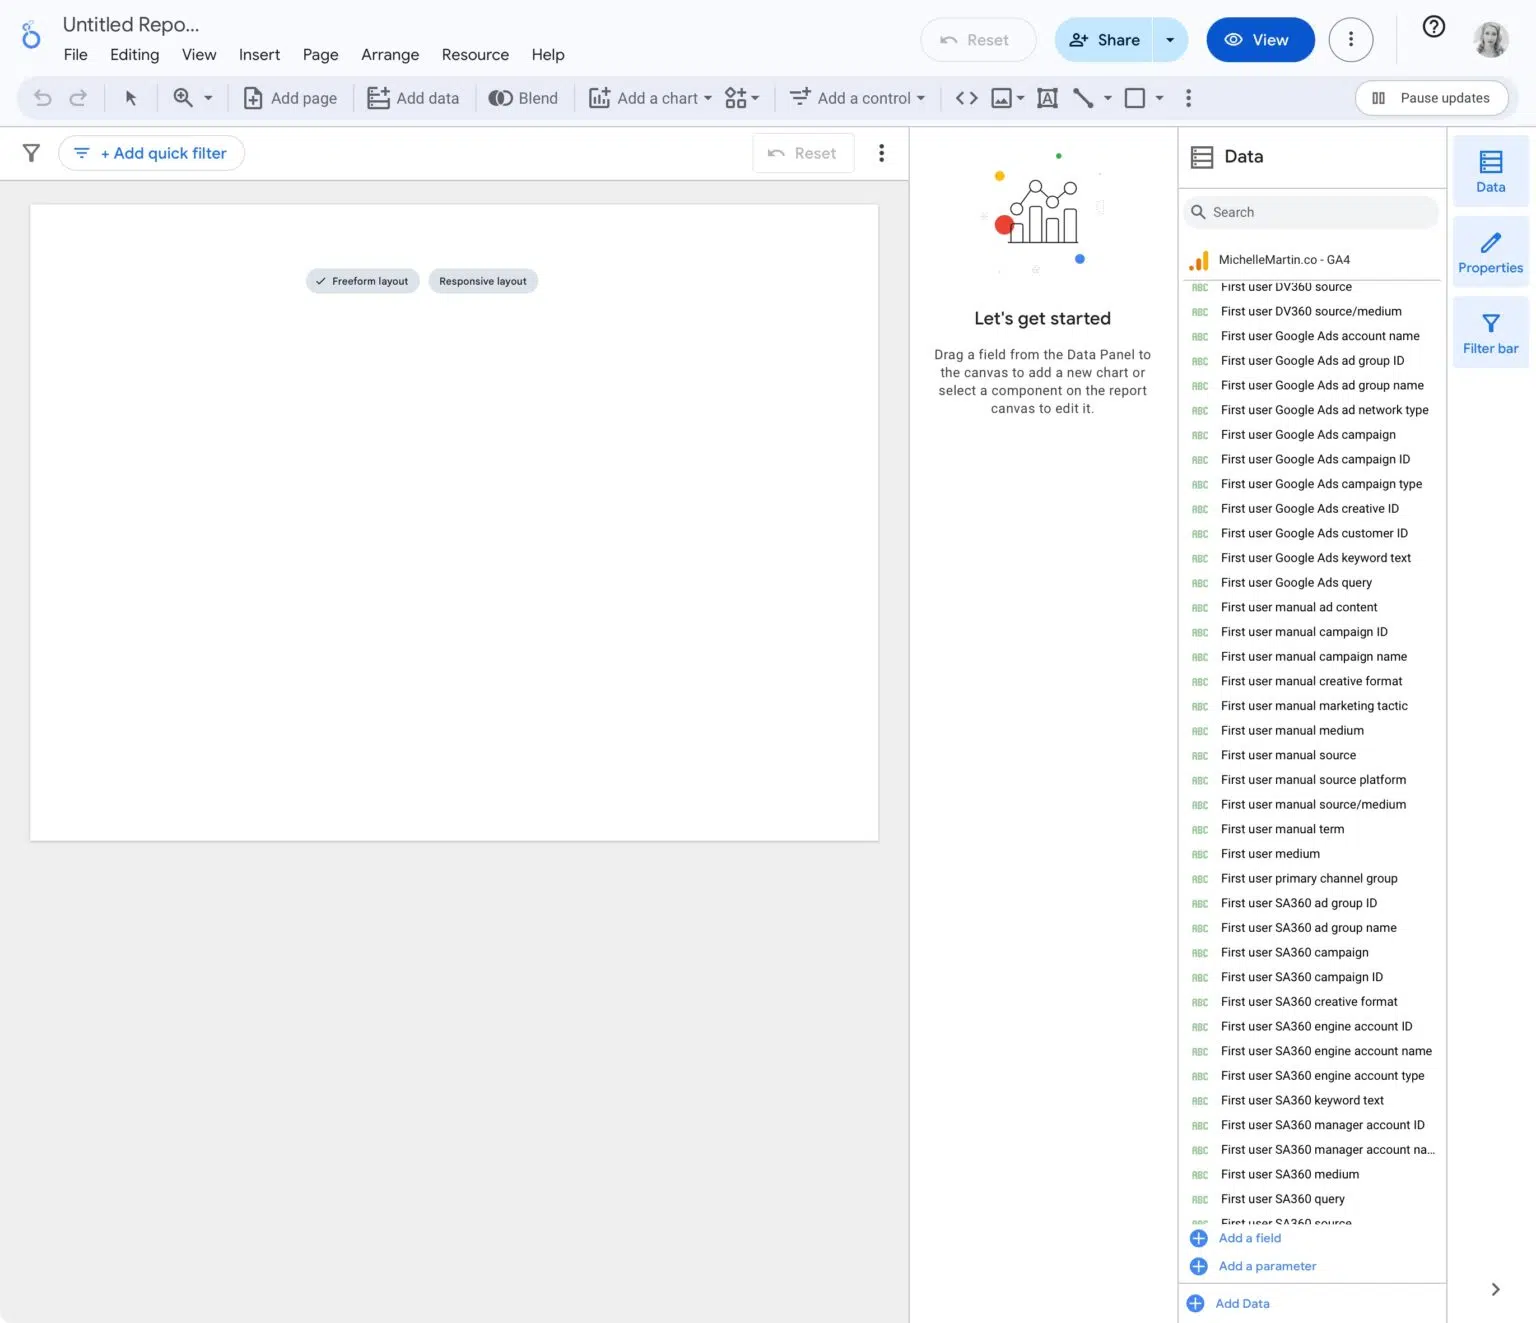
Task: Open the Arrange menu
Action: coord(390,55)
